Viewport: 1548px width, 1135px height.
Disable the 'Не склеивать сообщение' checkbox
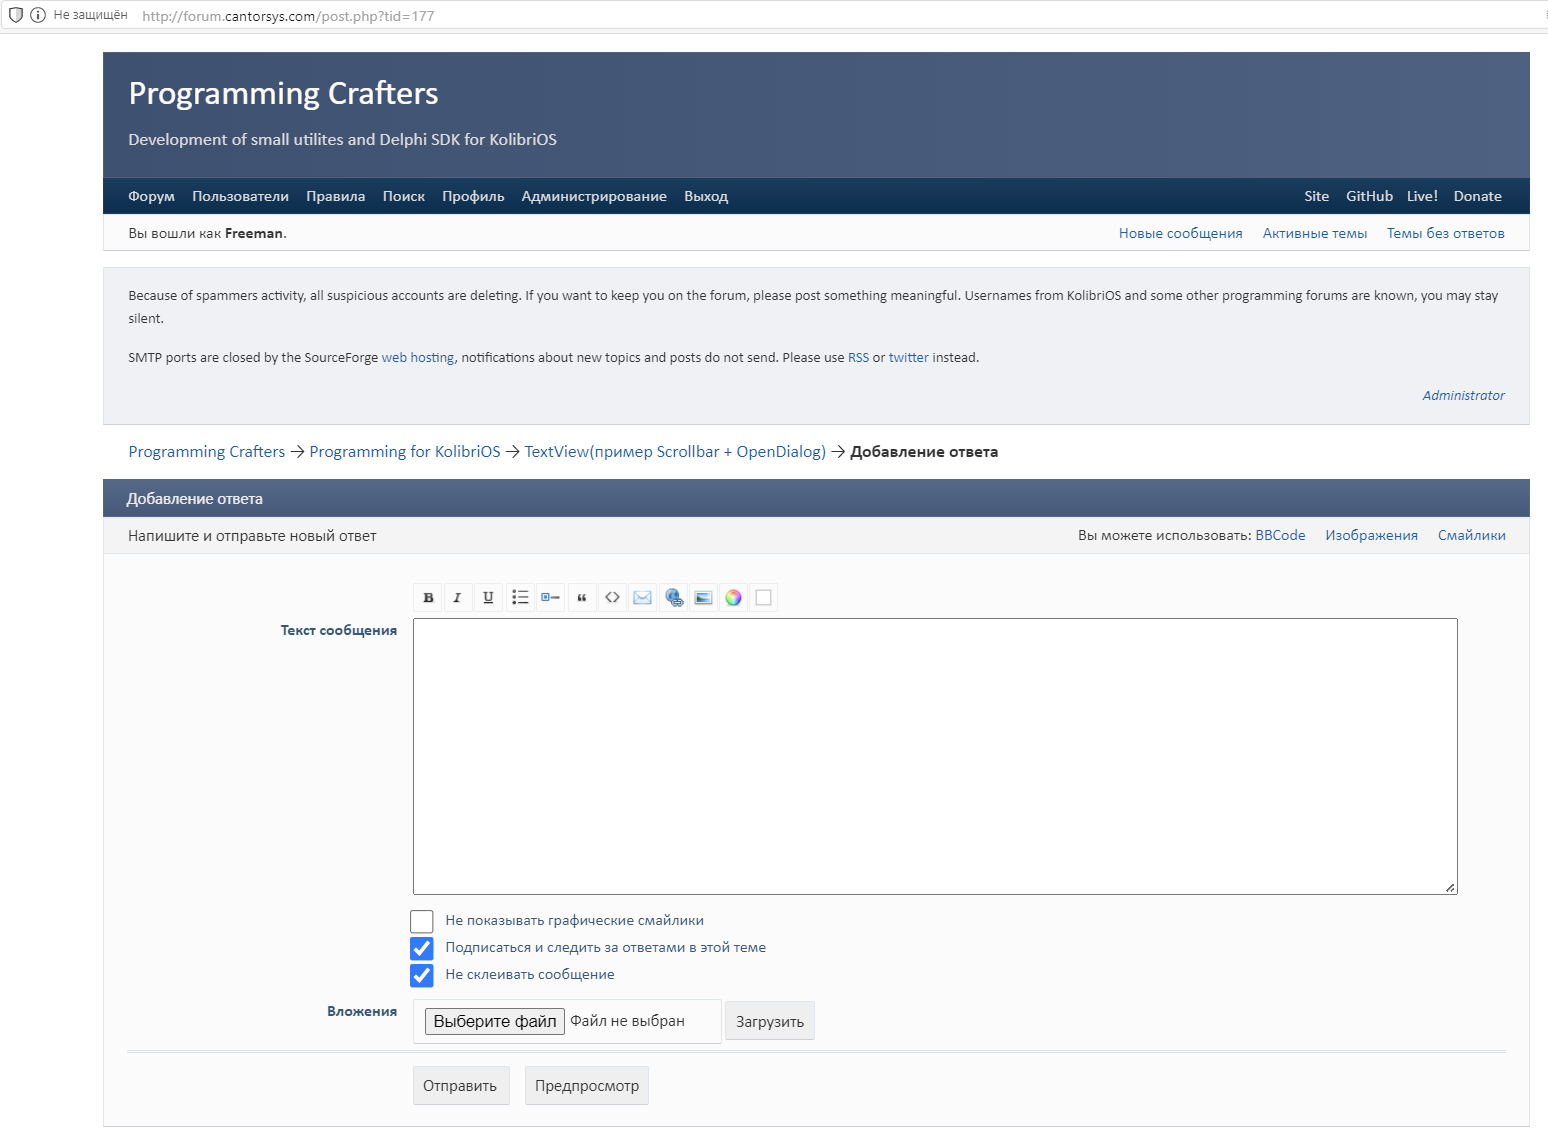[x=421, y=975]
